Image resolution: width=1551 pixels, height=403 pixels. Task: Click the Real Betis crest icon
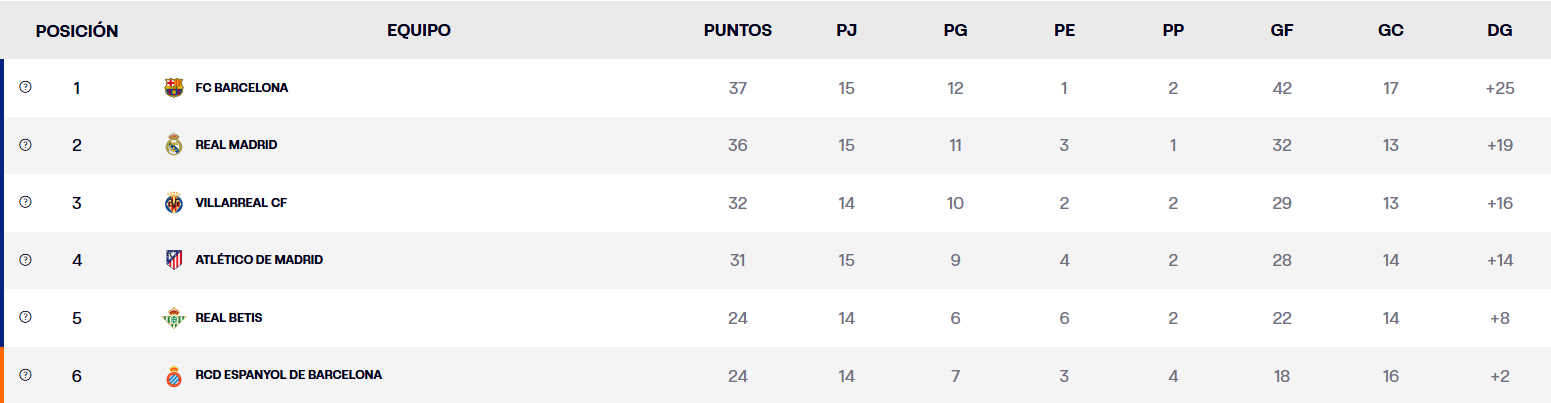pyautogui.click(x=174, y=318)
